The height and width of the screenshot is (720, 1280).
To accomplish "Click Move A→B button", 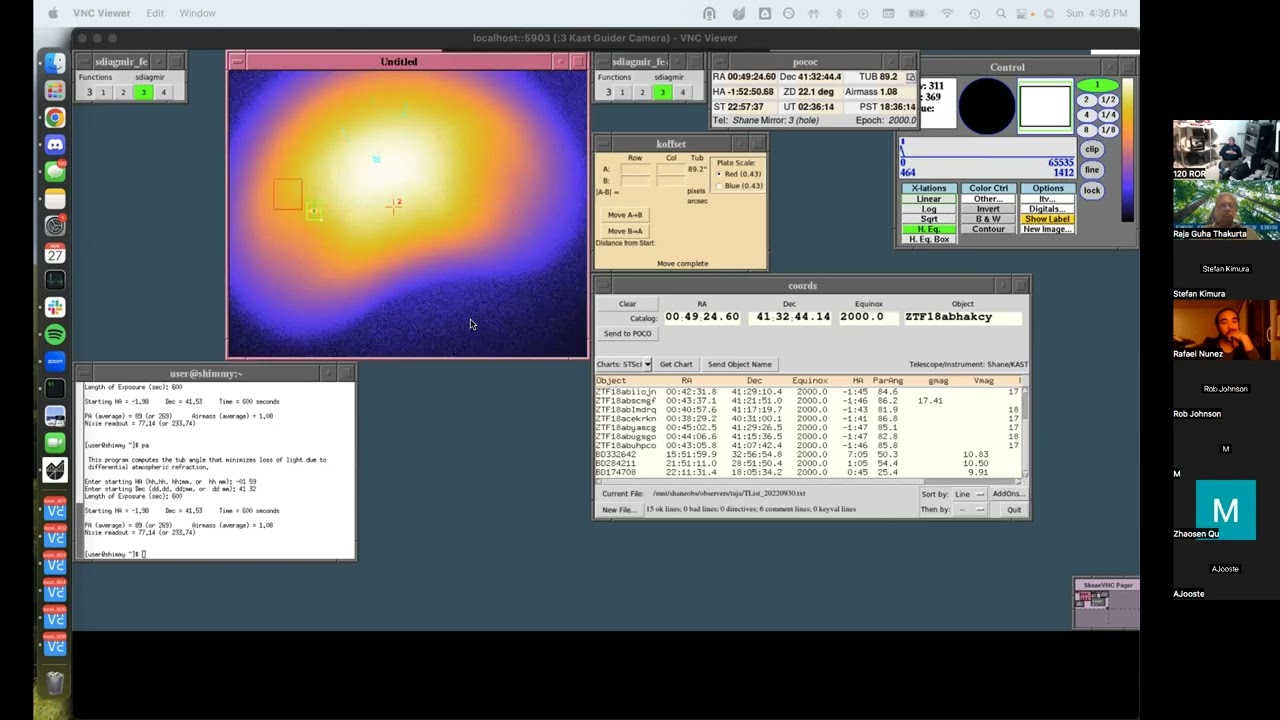I will point(625,215).
